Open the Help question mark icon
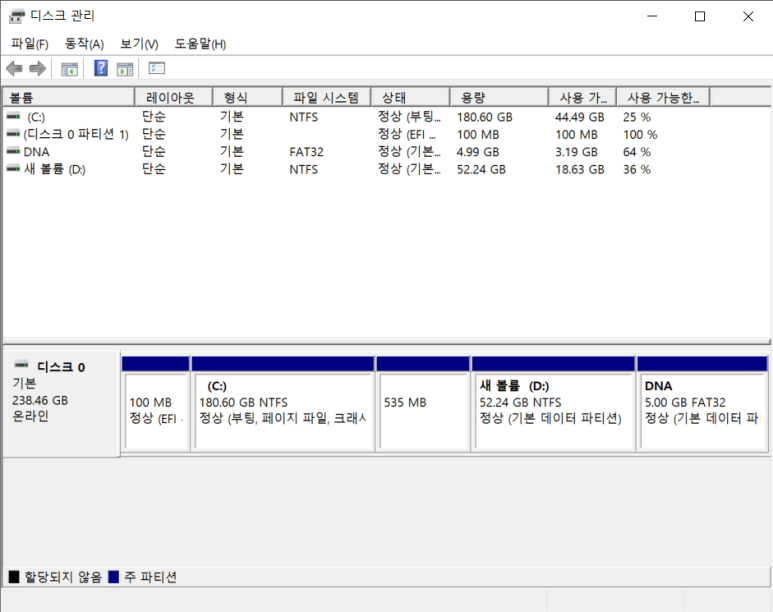The width and height of the screenshot is (773, 612). (x=101, y=68)
